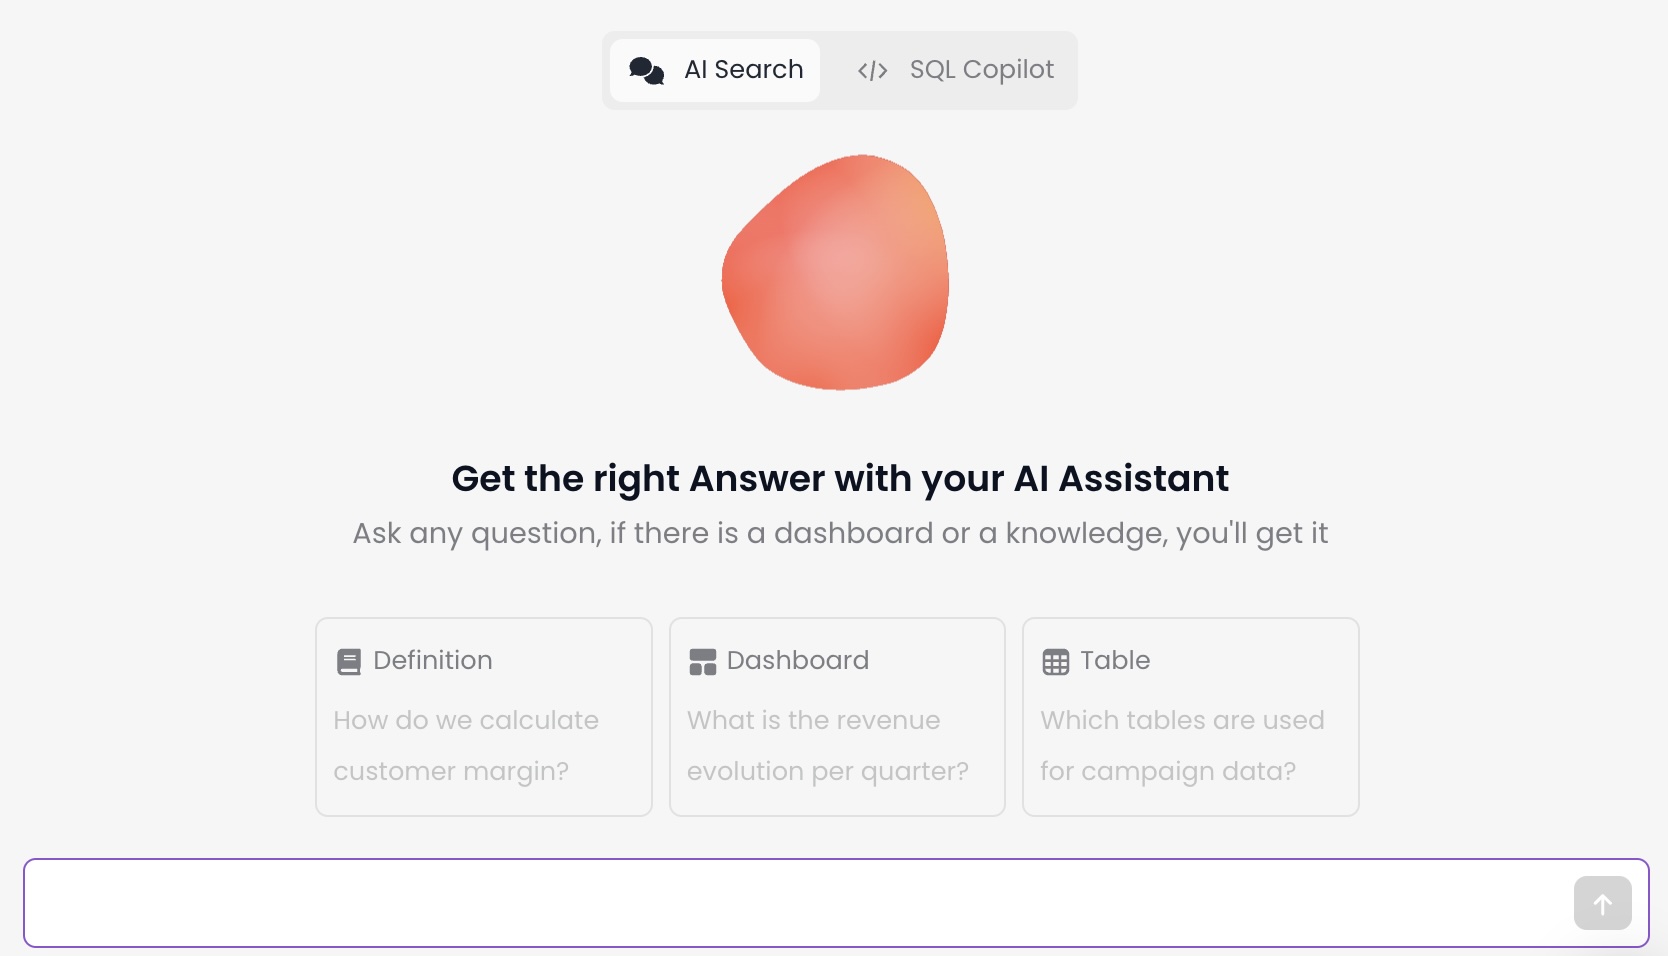Click the Definition book icon
Image resolution: width=1668 pixels, height=956 pixels.
tap(349, 662)
